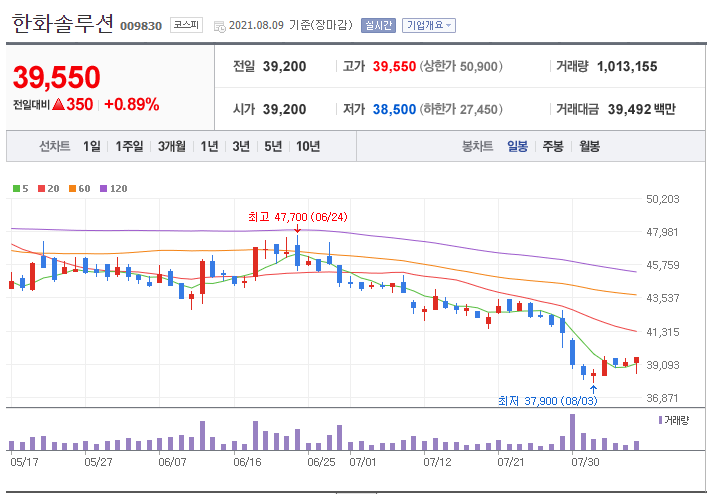Screen dimensions: 707x494
Task: Click the 봉차트 label
Action: 477,146
